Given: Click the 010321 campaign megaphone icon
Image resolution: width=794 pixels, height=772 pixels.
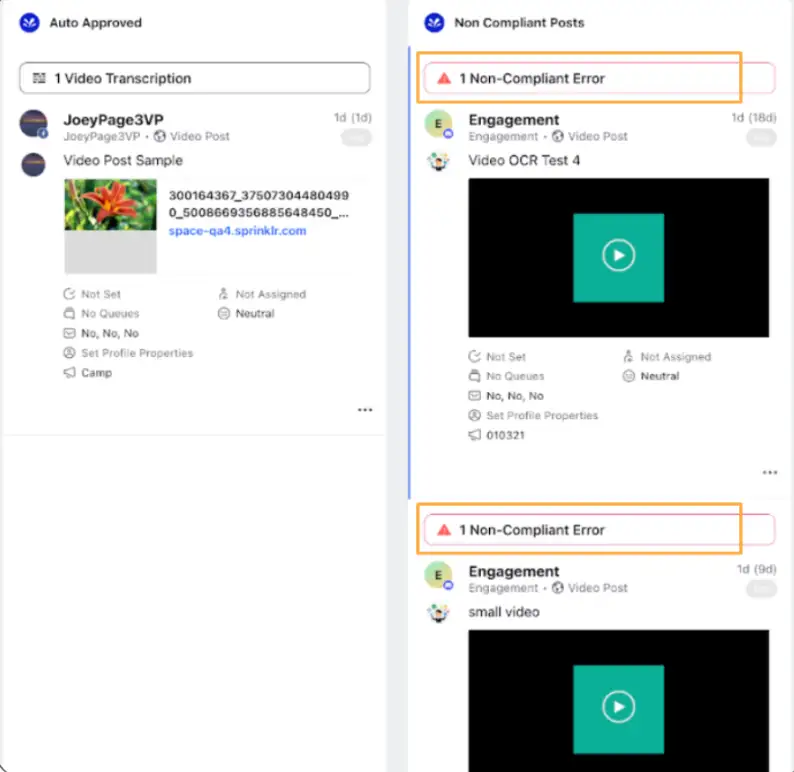Looking at the screenshot, I should [x=474, y=435].
